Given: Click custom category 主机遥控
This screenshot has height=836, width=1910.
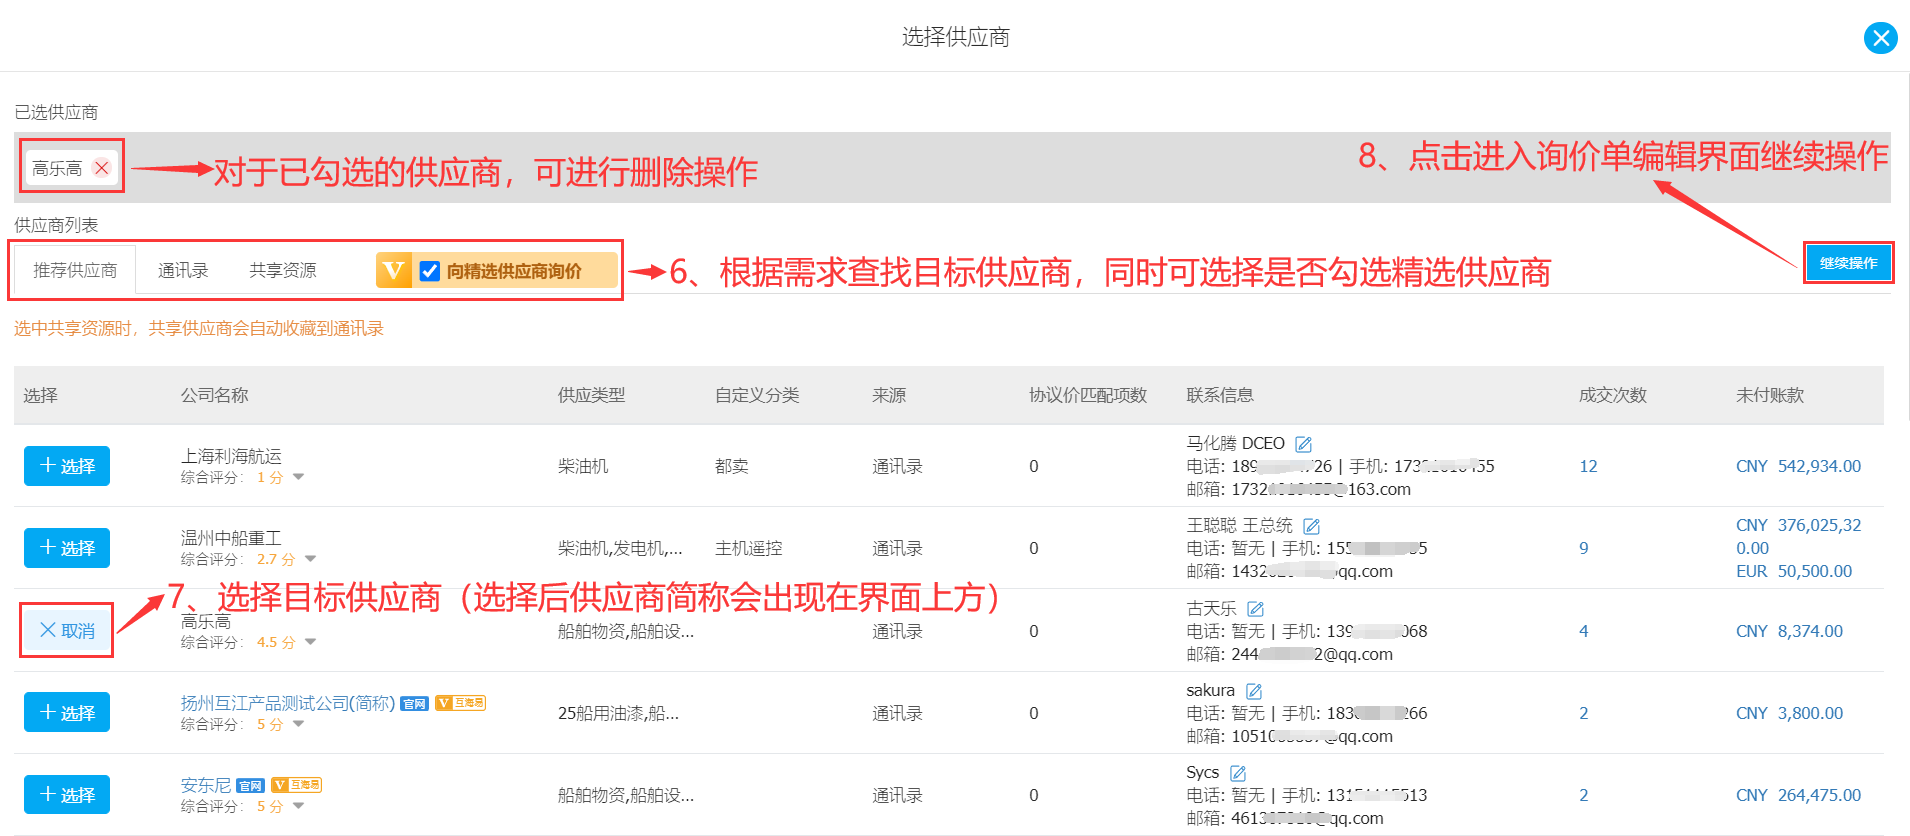Looking at the screenshot, I should tap(748, 548).
